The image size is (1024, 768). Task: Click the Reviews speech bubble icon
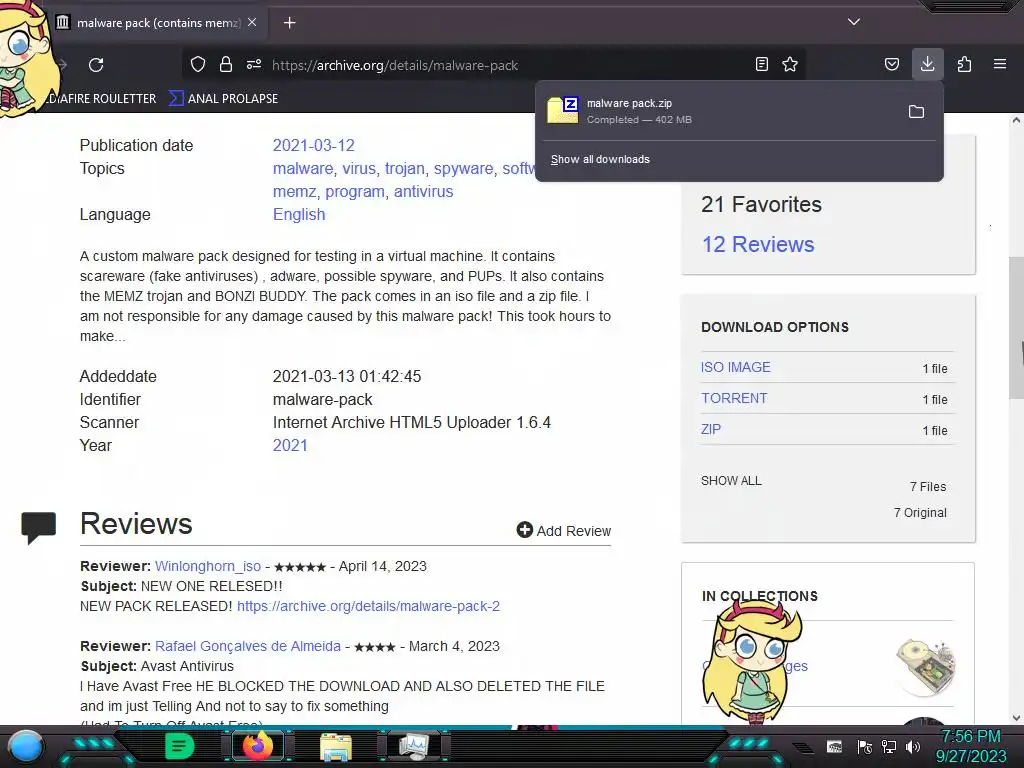pos(39,528)
